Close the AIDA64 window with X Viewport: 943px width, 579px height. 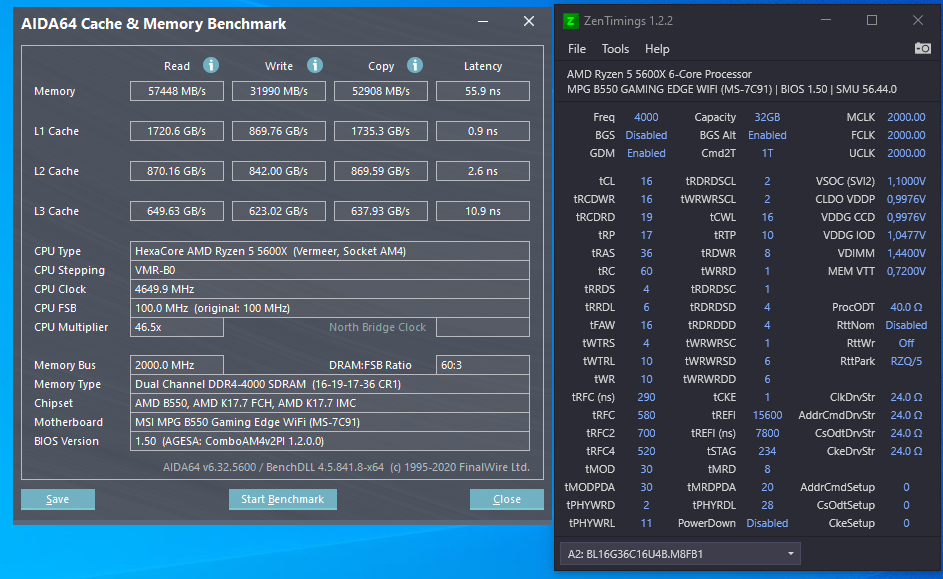pyautogui.click(x=529, y=22)
